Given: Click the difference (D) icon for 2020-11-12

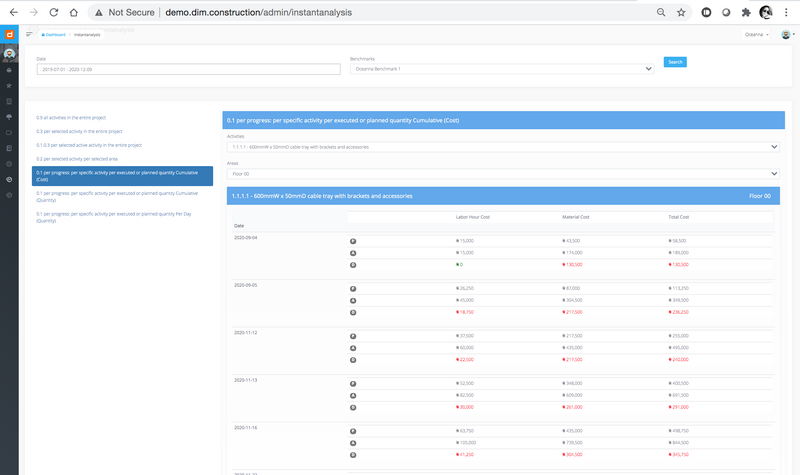Looking at the screenshot, I should click(353, 360).
